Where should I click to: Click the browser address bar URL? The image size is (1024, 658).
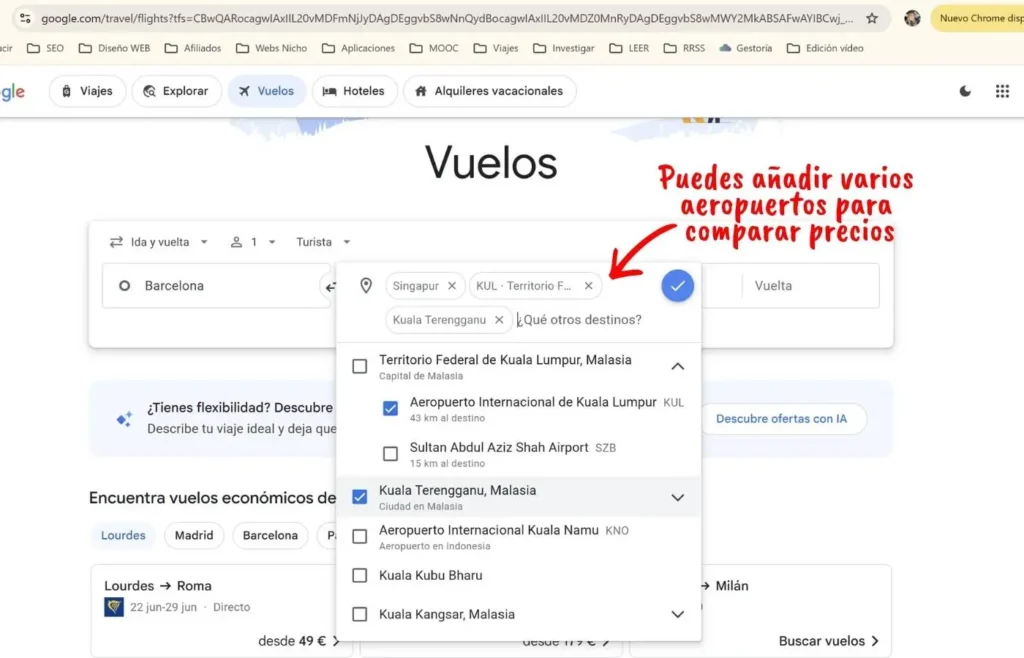447,18
